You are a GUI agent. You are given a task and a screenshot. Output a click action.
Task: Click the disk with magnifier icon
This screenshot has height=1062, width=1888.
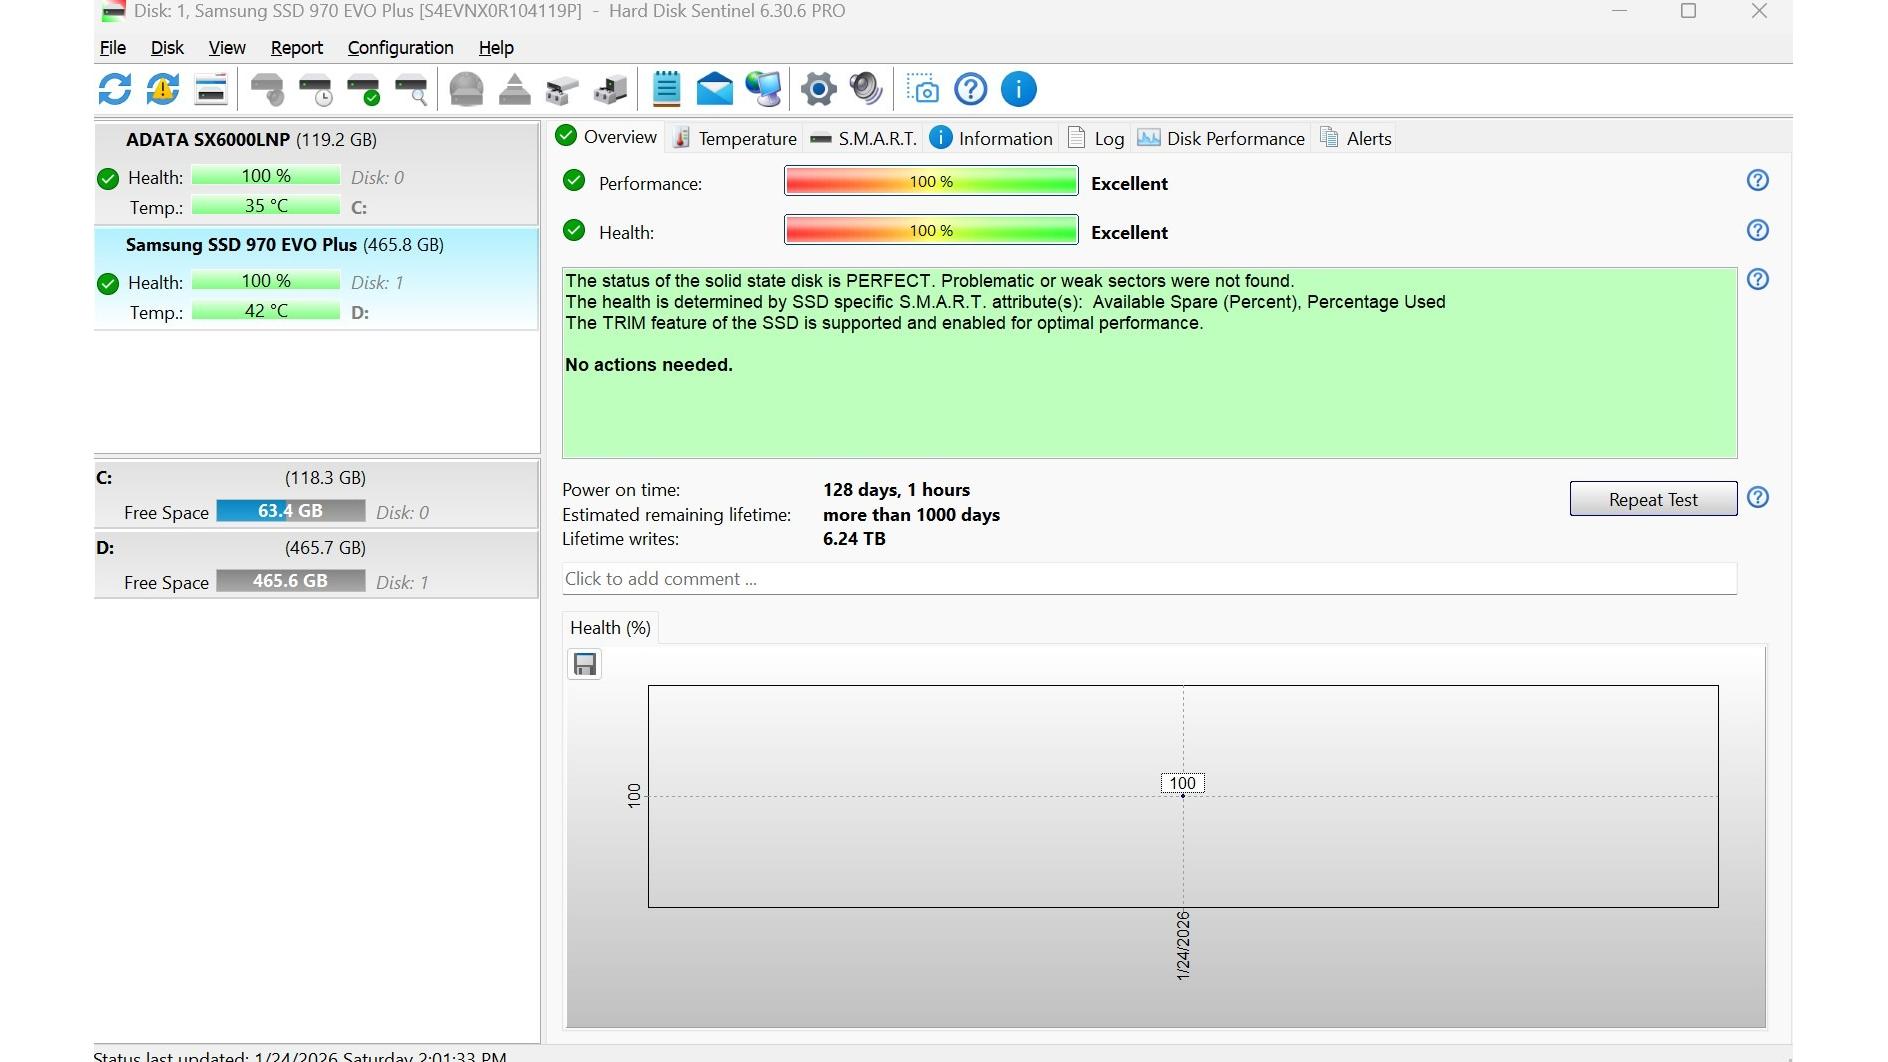click(x=411, y=90)
